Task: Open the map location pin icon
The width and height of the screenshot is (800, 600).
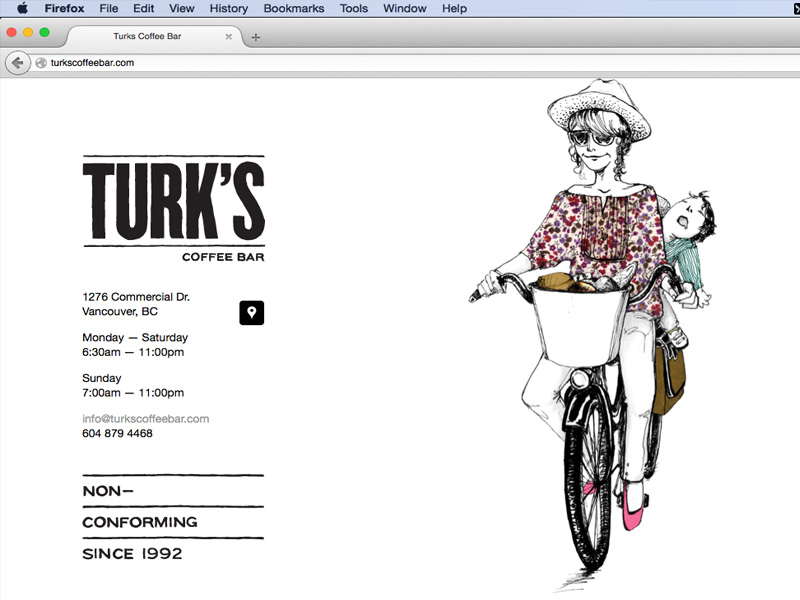Action: [252, 313]
